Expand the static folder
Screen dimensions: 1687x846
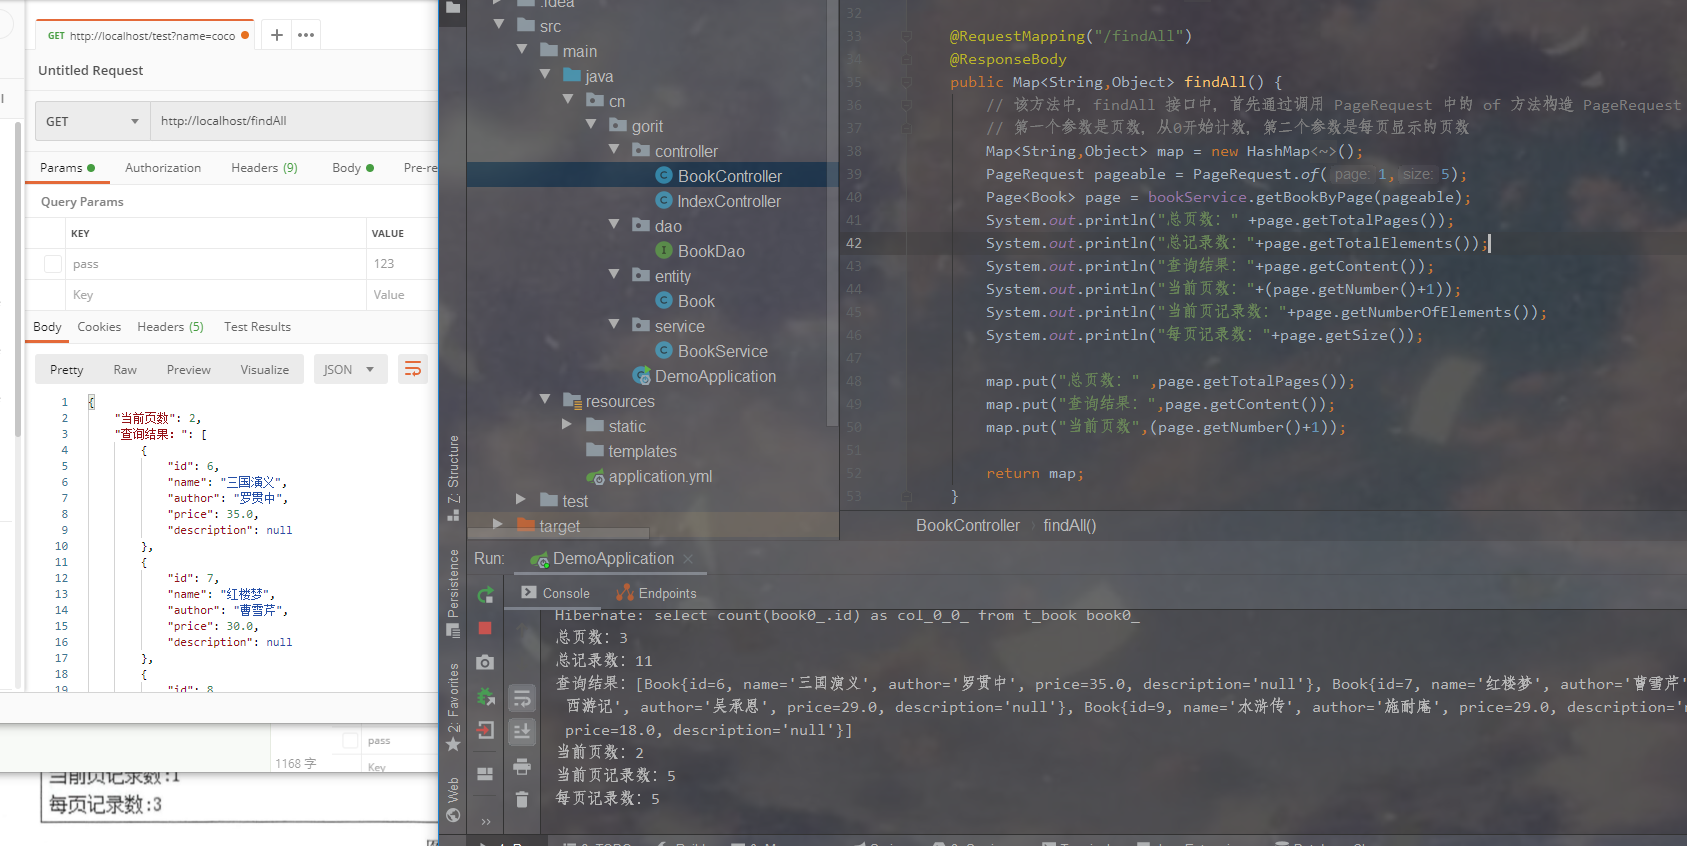[x=568, y=424]
